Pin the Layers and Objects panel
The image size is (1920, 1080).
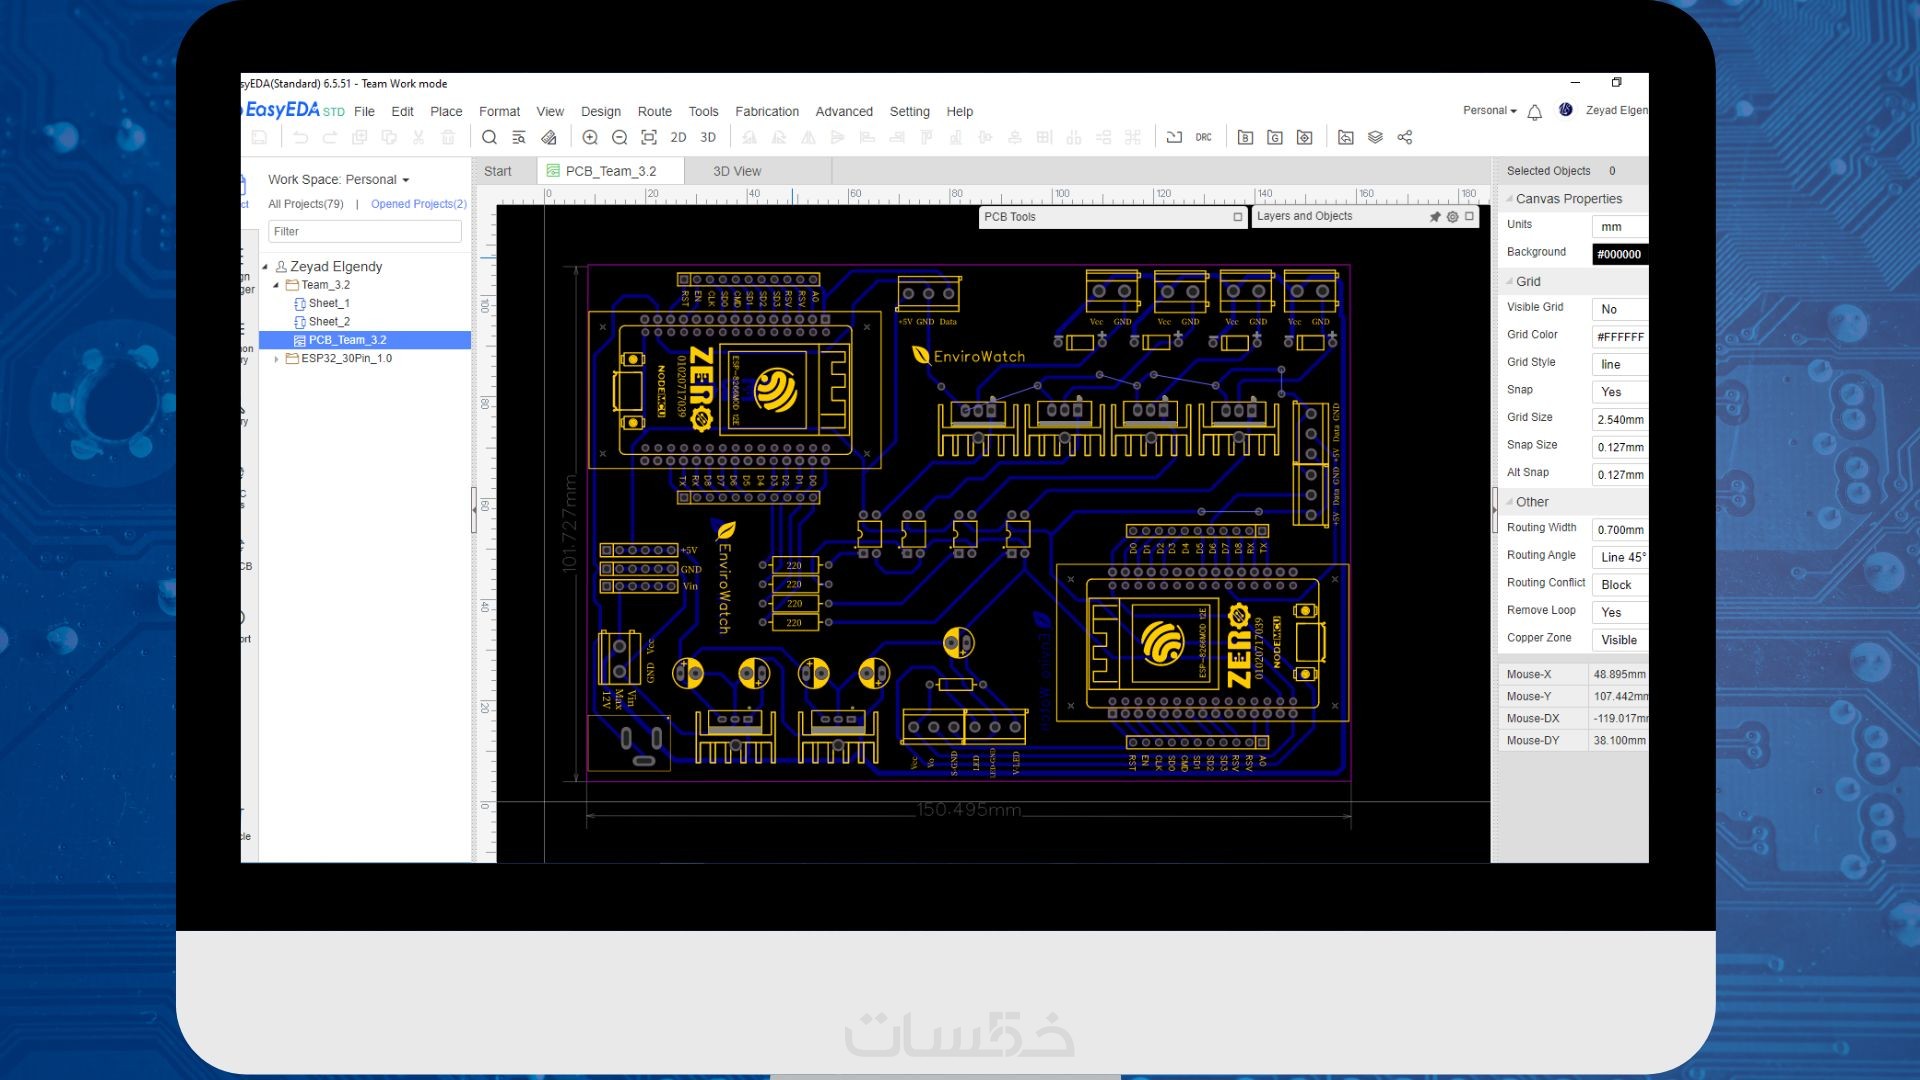coord(1435,217)
